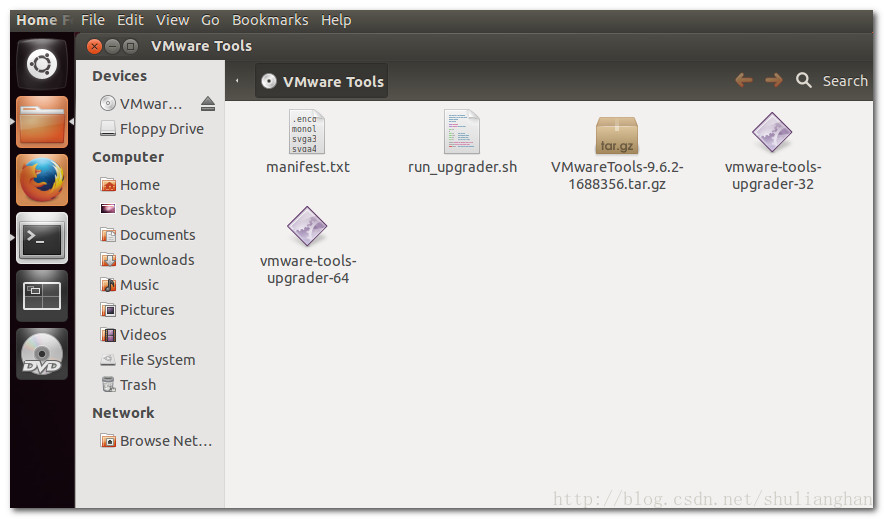This screenshot has height=519, width=884.
Task: Select the vmware-tools-upgrader-64 executable icon
Action: (x=307, y=226)
